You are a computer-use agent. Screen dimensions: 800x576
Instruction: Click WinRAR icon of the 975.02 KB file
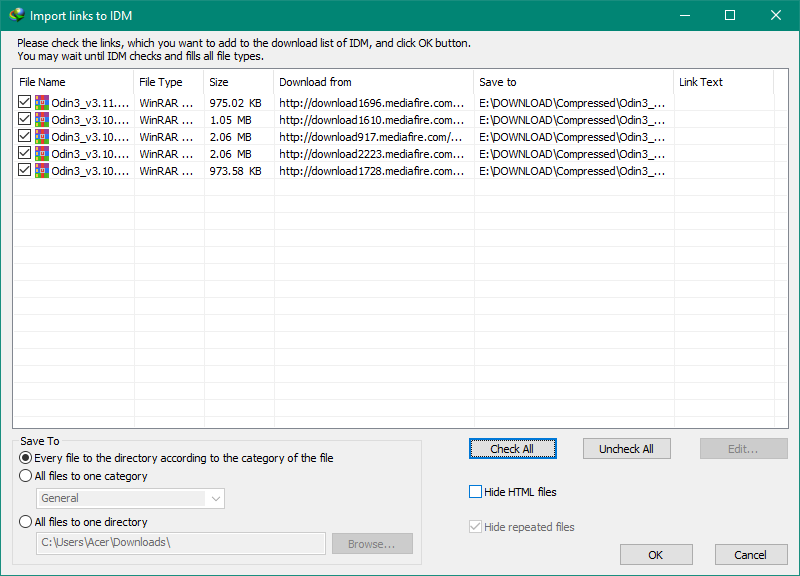pos(42,103)
